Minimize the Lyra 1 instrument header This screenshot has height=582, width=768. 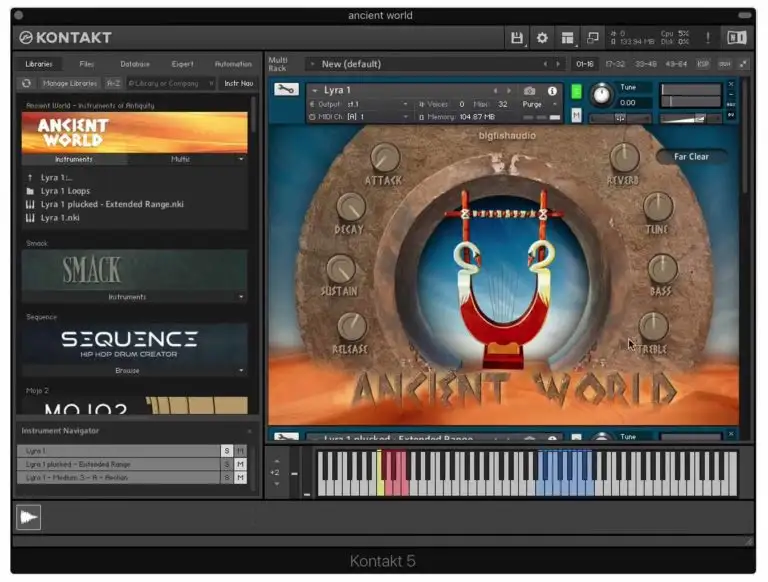pos(731,94)
